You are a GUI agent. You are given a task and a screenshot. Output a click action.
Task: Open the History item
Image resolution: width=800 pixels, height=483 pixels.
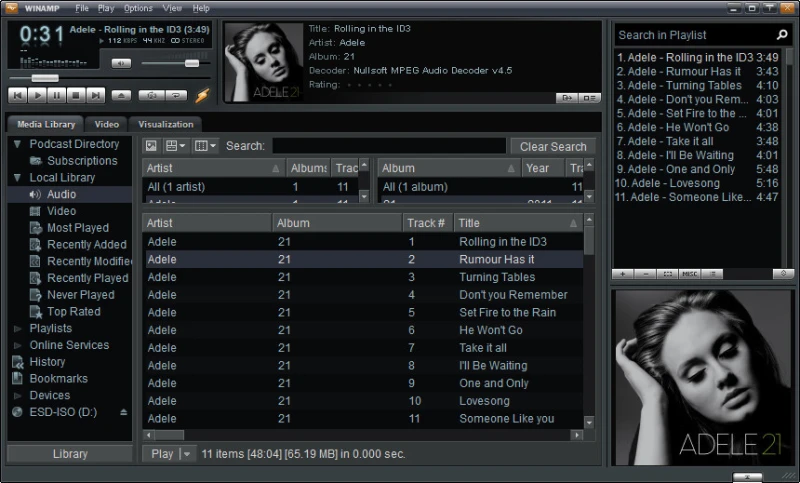[x=47, y=362]
